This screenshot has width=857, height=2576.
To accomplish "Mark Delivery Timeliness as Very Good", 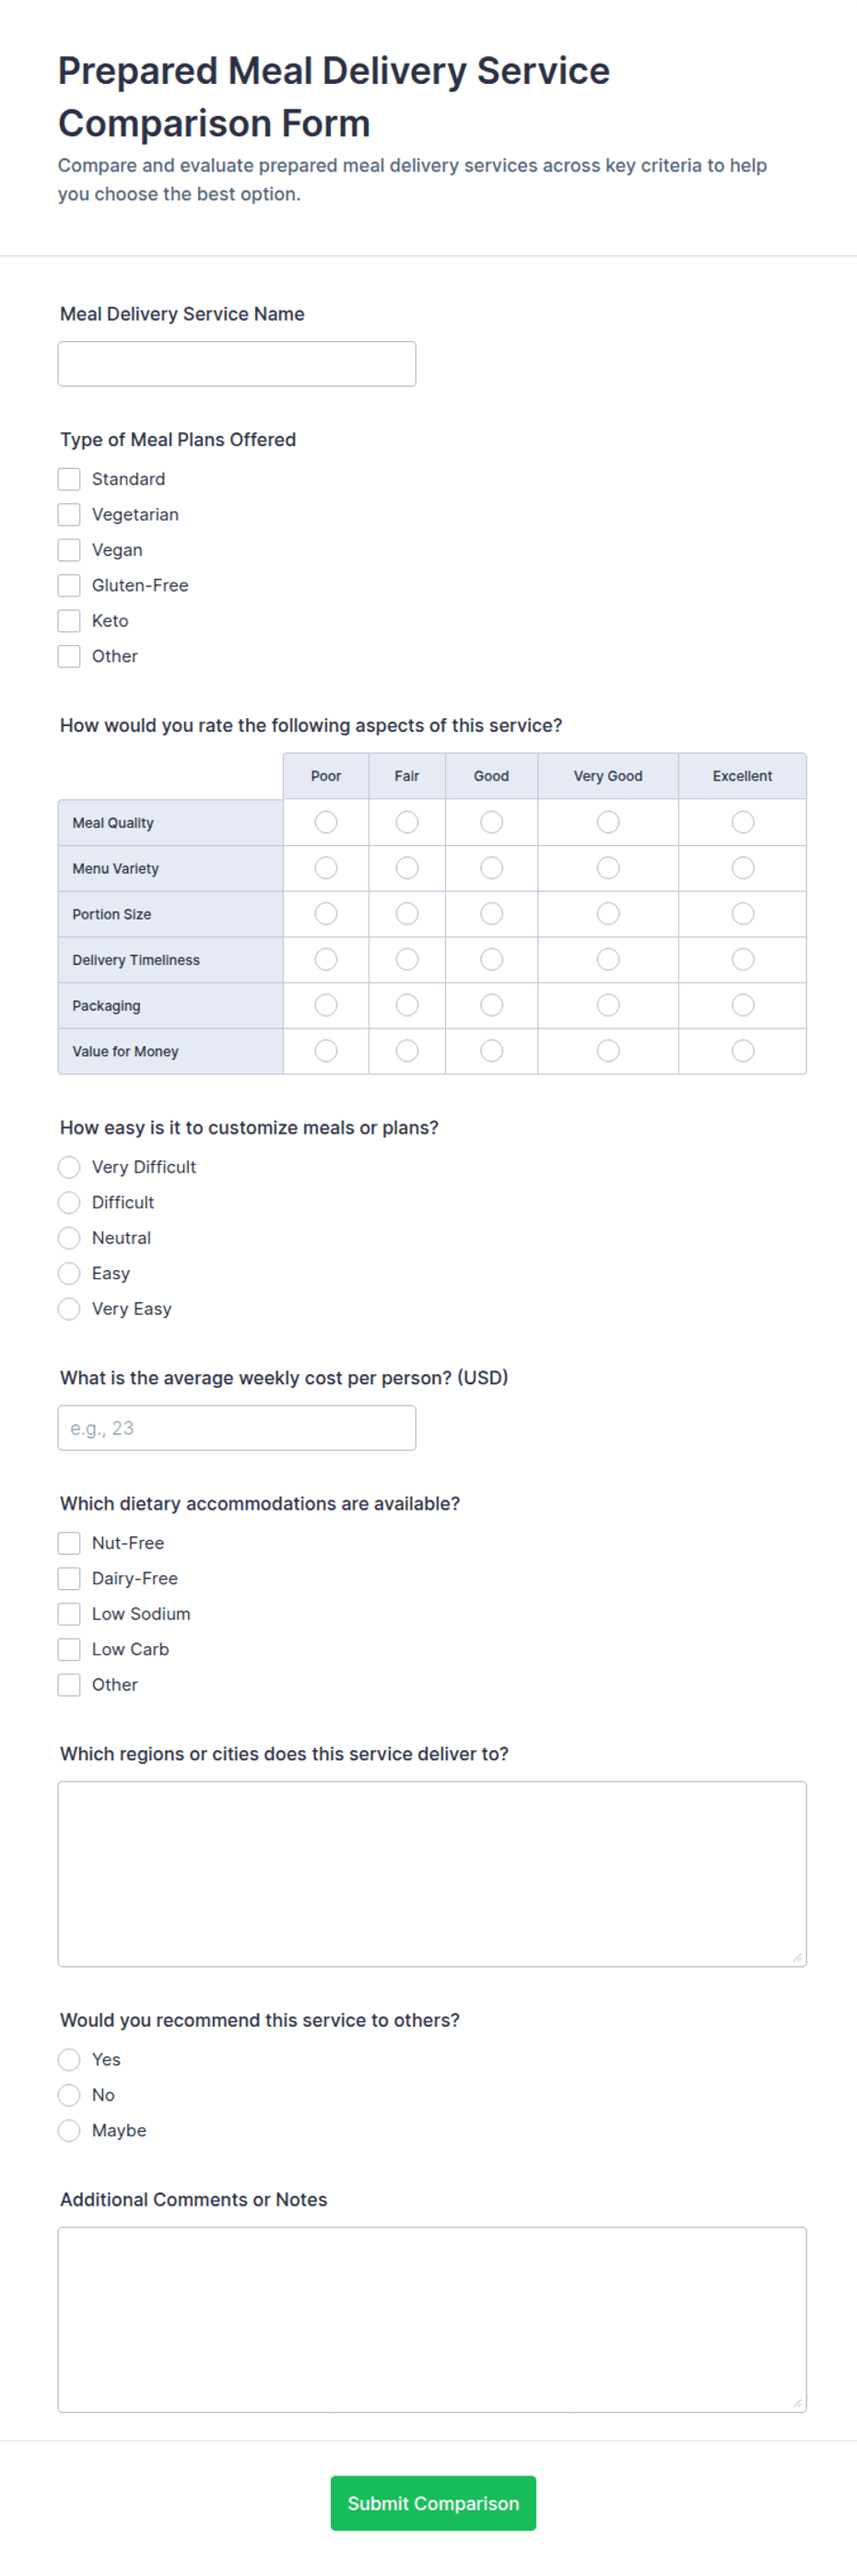I will 608,960.
